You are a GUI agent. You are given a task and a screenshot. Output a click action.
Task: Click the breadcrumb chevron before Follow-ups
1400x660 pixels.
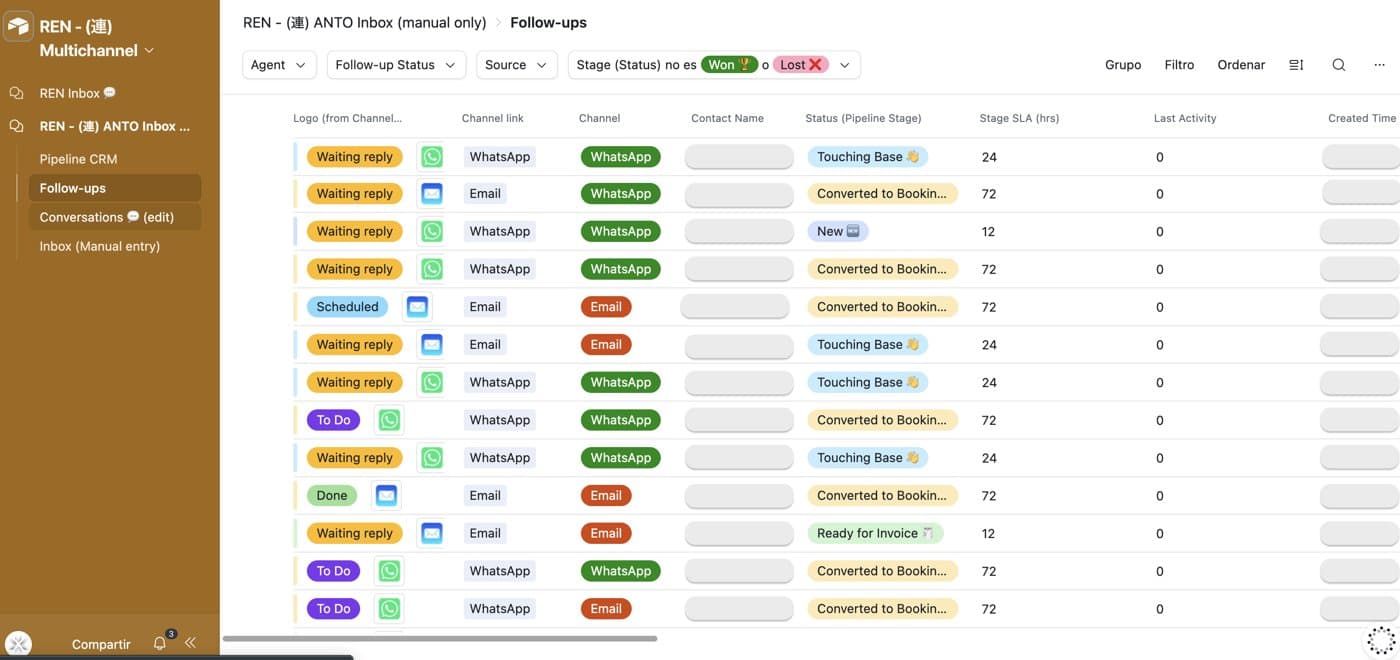[498, 22]
